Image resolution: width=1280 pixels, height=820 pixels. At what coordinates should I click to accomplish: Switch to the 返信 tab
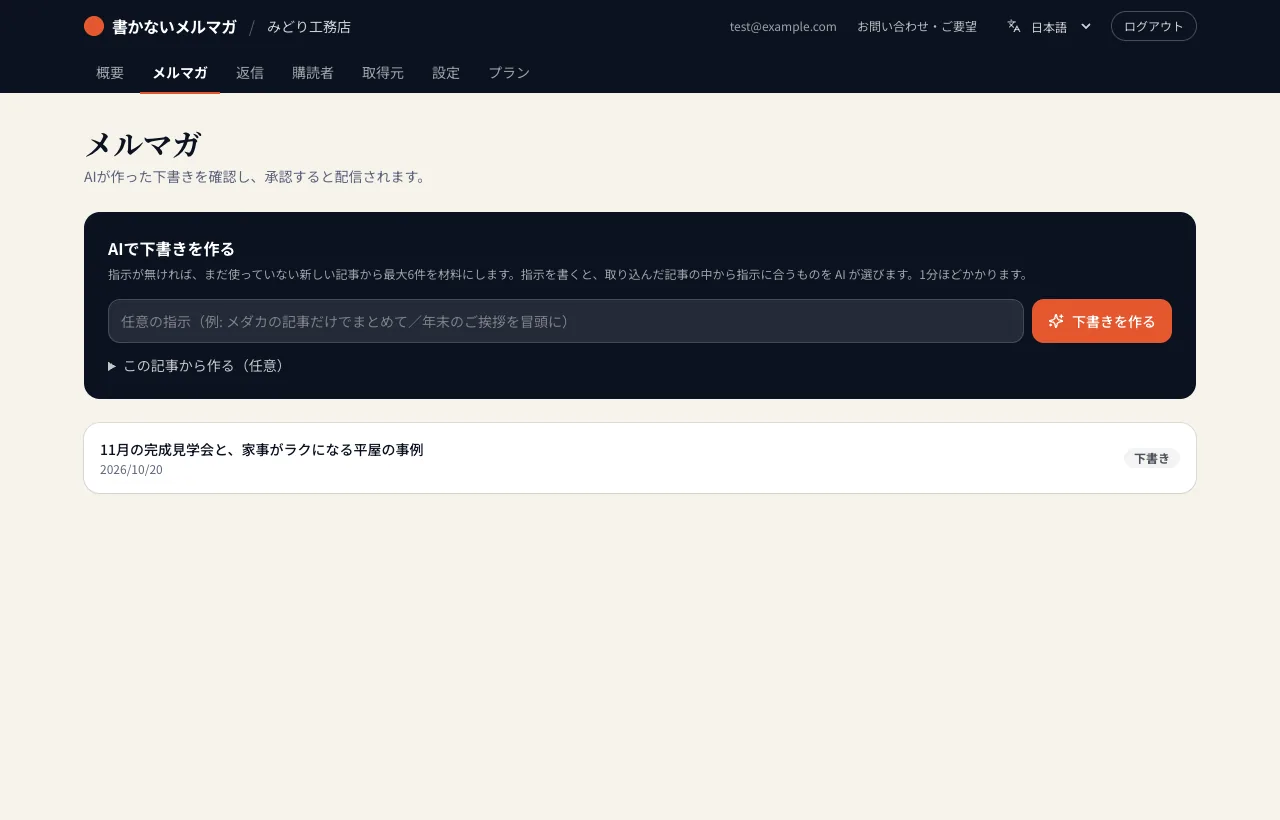[250, 72]
